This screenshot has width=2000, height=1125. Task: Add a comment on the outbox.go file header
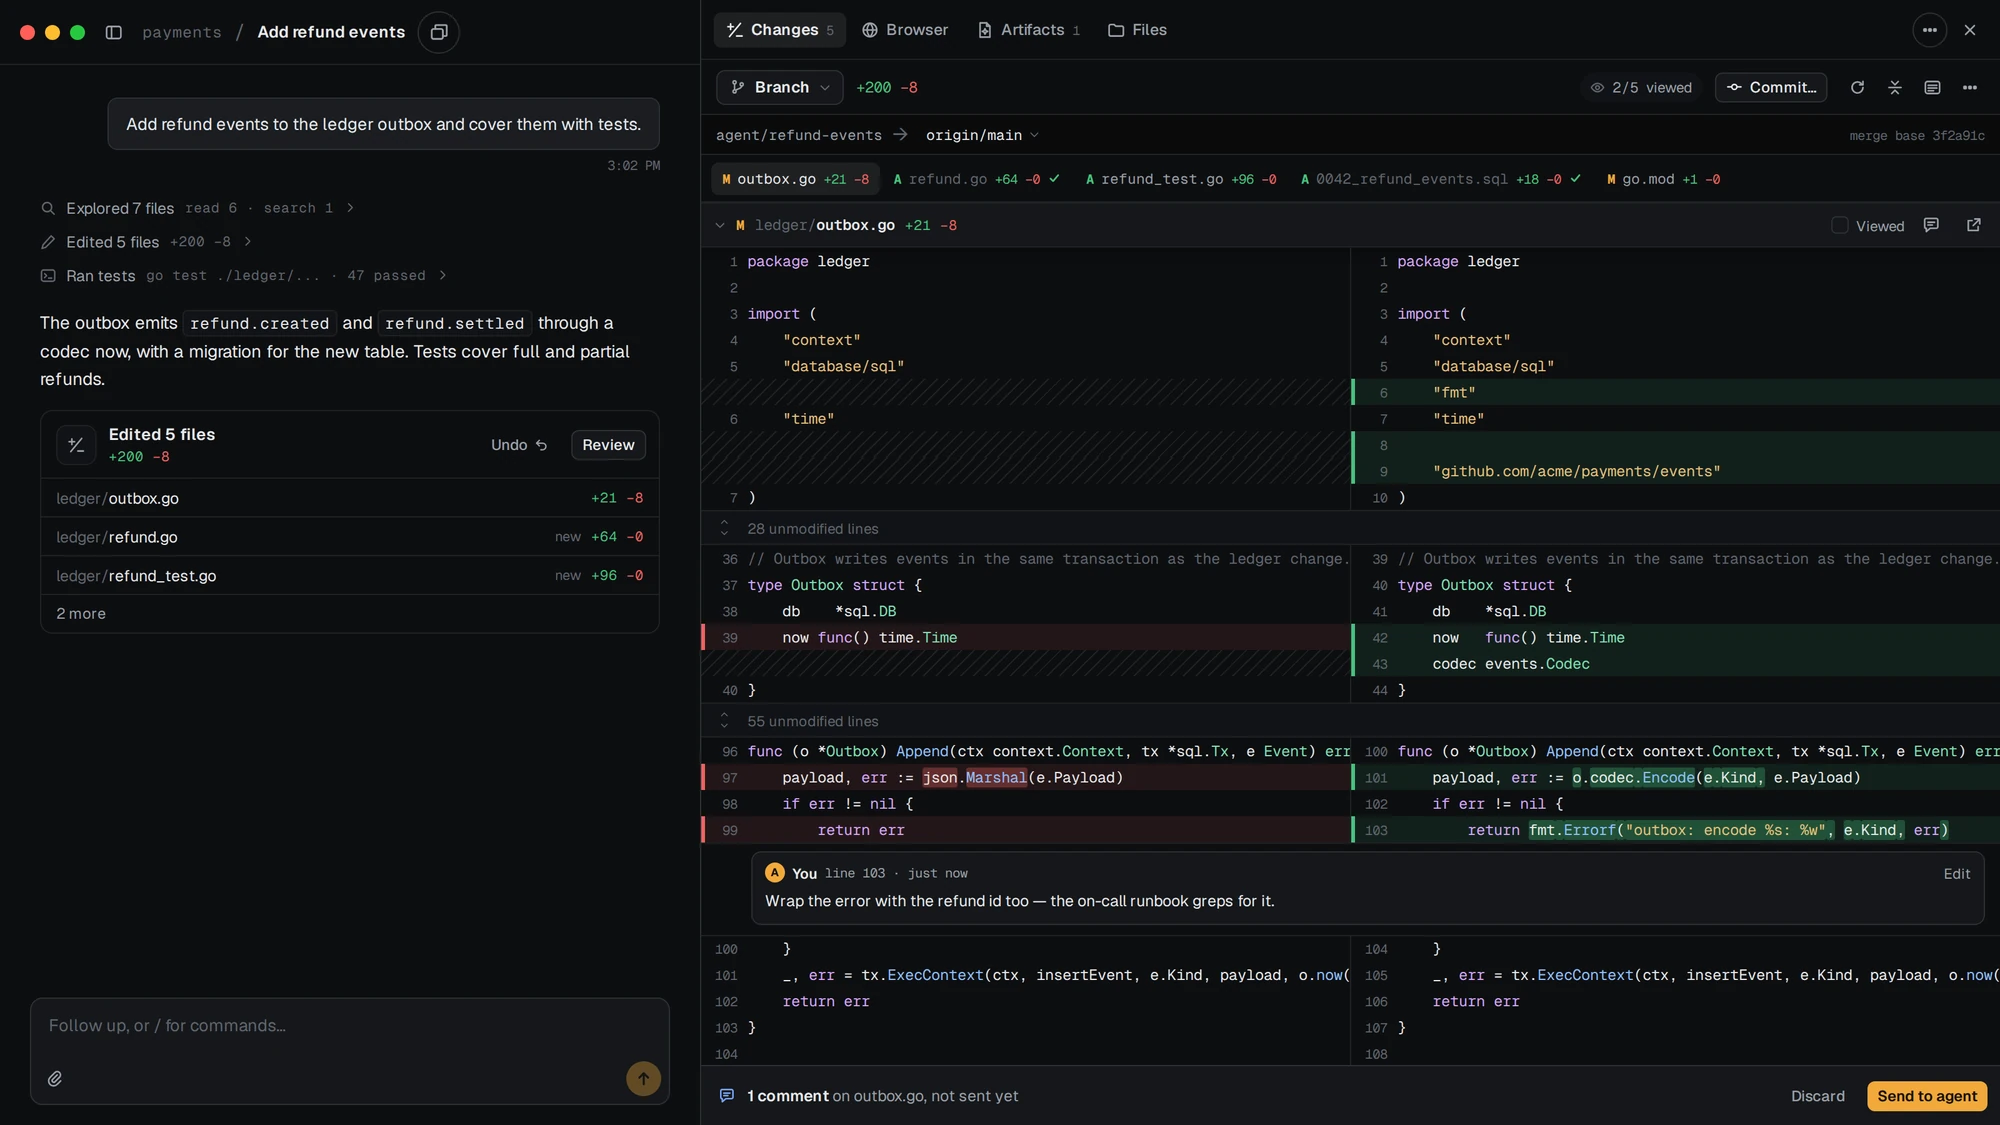(x=1931, y=225)
